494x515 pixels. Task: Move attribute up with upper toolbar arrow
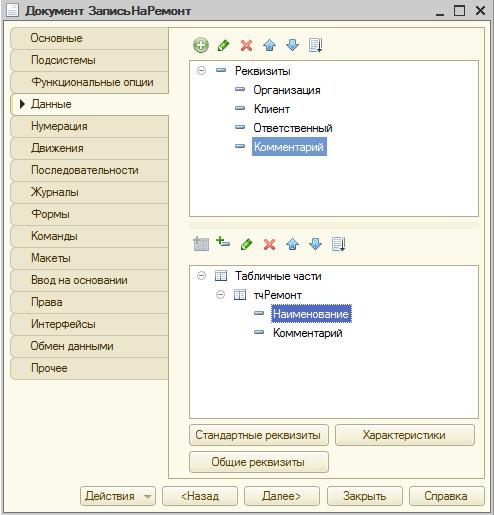click(x=269, y=45)
